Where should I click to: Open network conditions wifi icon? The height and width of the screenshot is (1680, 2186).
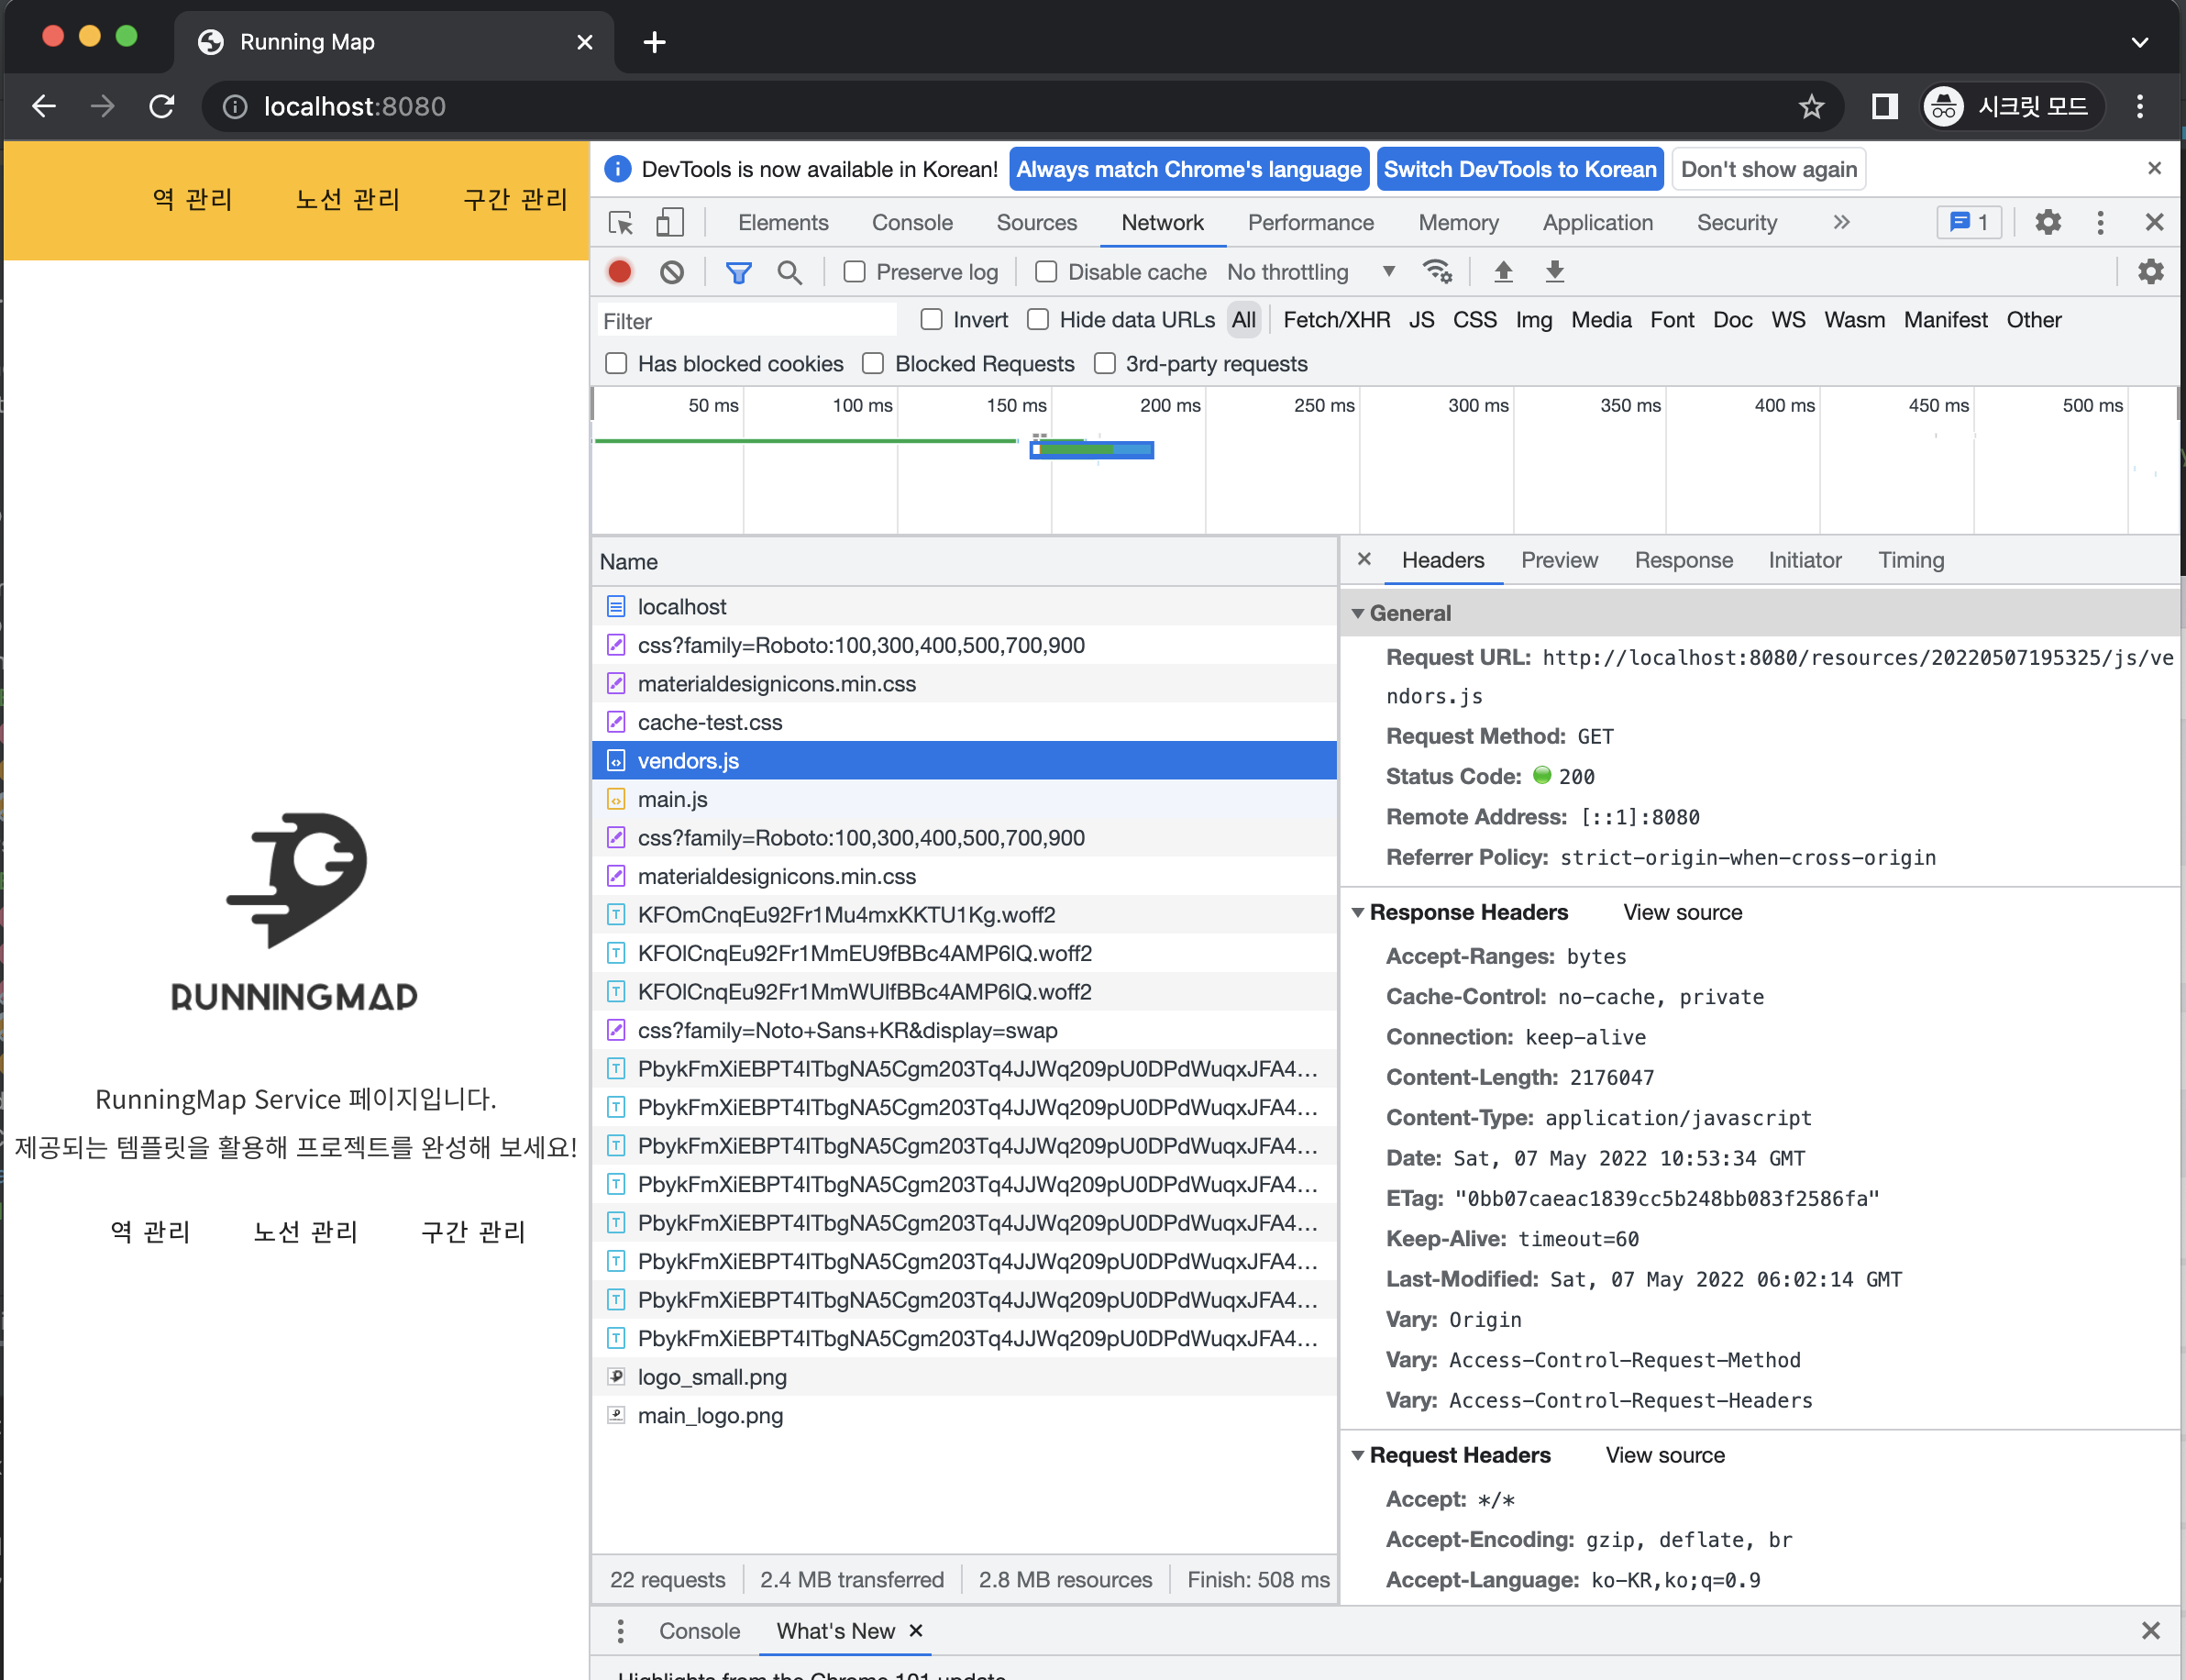point(1436,272)
